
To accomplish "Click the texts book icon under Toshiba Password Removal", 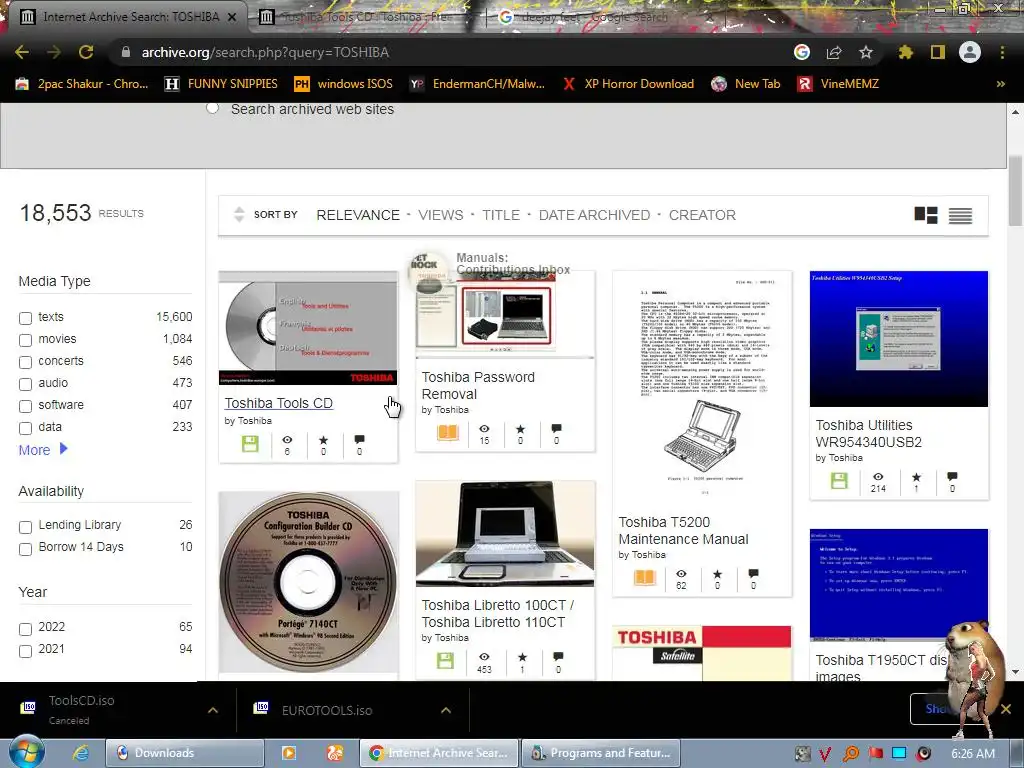I will coord(447,432).
